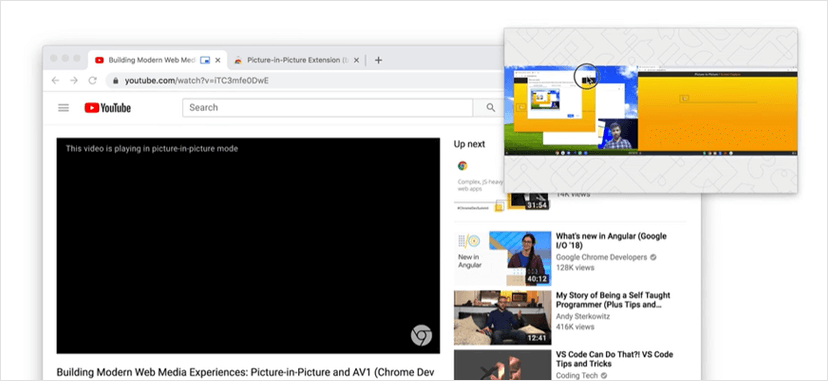Open What's new in Angular title link
This screenshot has width=828, height=381.
click(x=611, y=241)
